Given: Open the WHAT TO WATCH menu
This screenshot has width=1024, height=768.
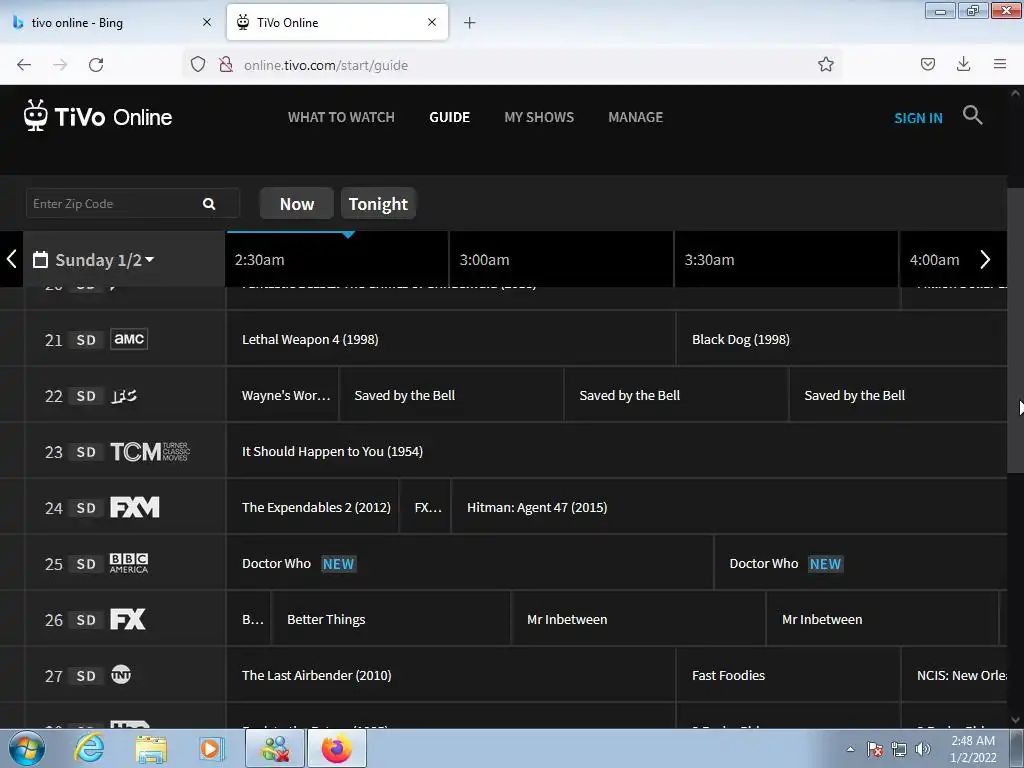Looking at the screenshot, I should tap(342, 118).
